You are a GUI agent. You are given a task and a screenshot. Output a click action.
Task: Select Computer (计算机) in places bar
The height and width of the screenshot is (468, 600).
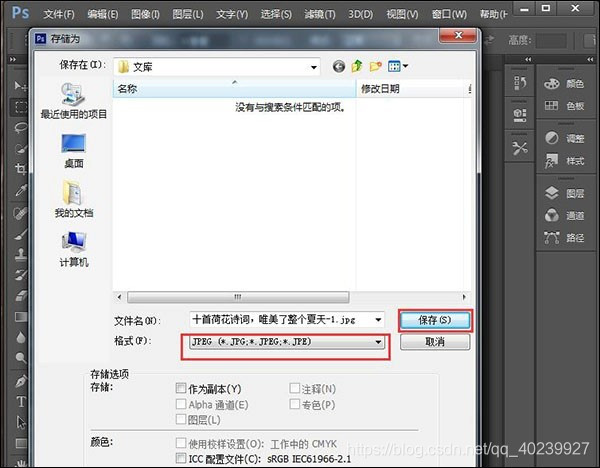[73, 249]
